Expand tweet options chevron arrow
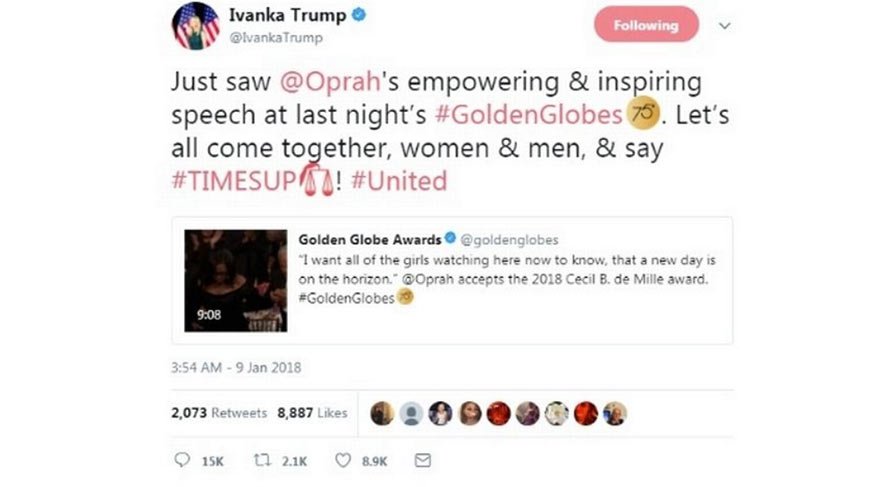The height and width of the screenshot is (487, 880). pos(725,26)
